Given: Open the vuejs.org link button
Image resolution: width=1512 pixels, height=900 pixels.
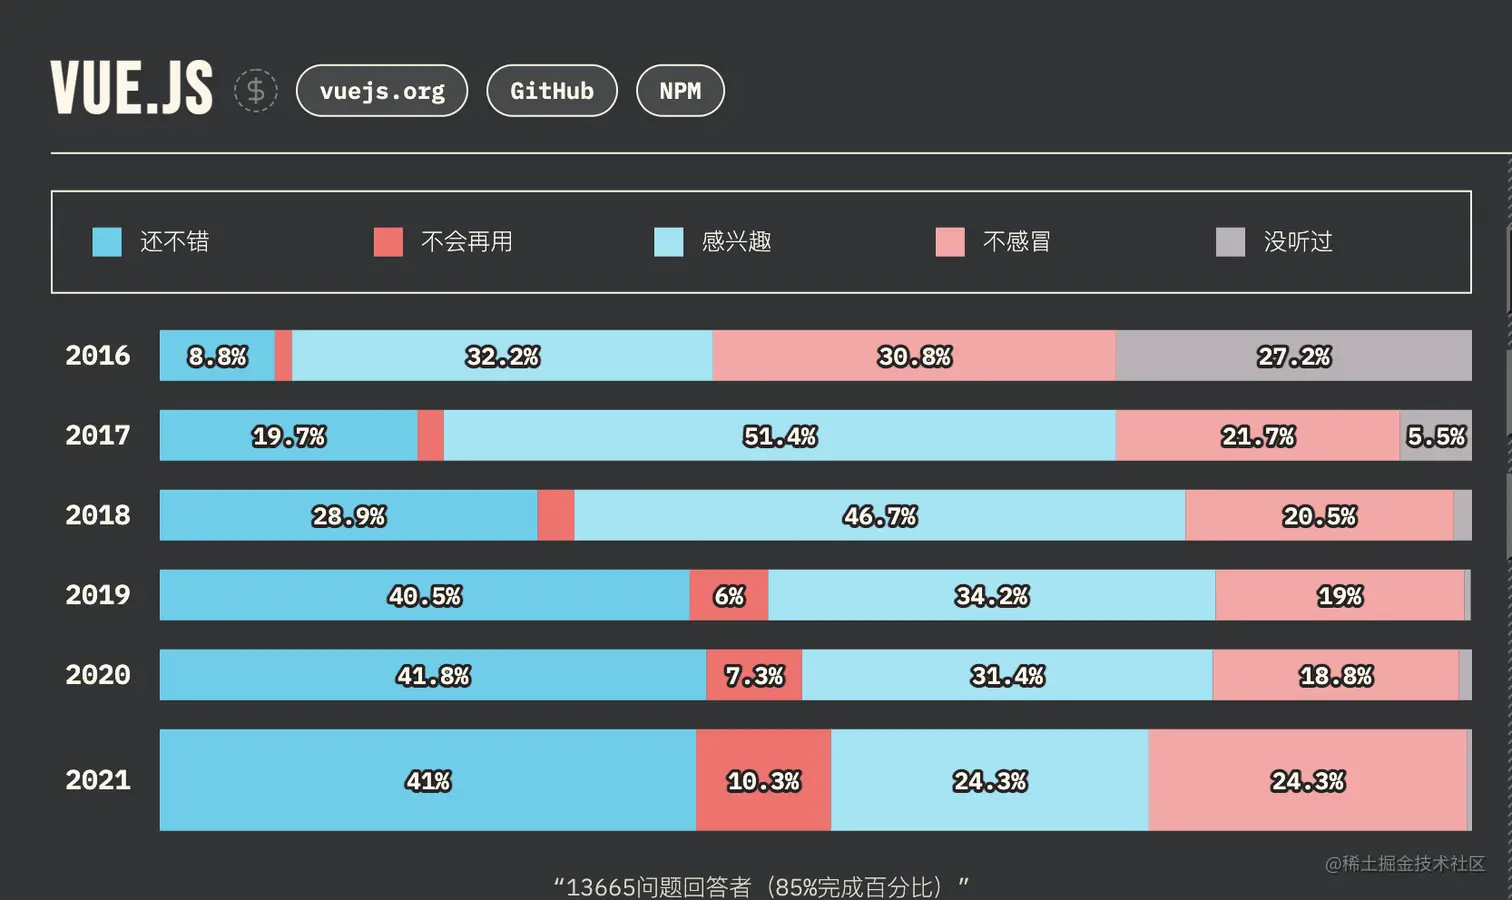Looking at the screenshot, I should coord(382,91).
